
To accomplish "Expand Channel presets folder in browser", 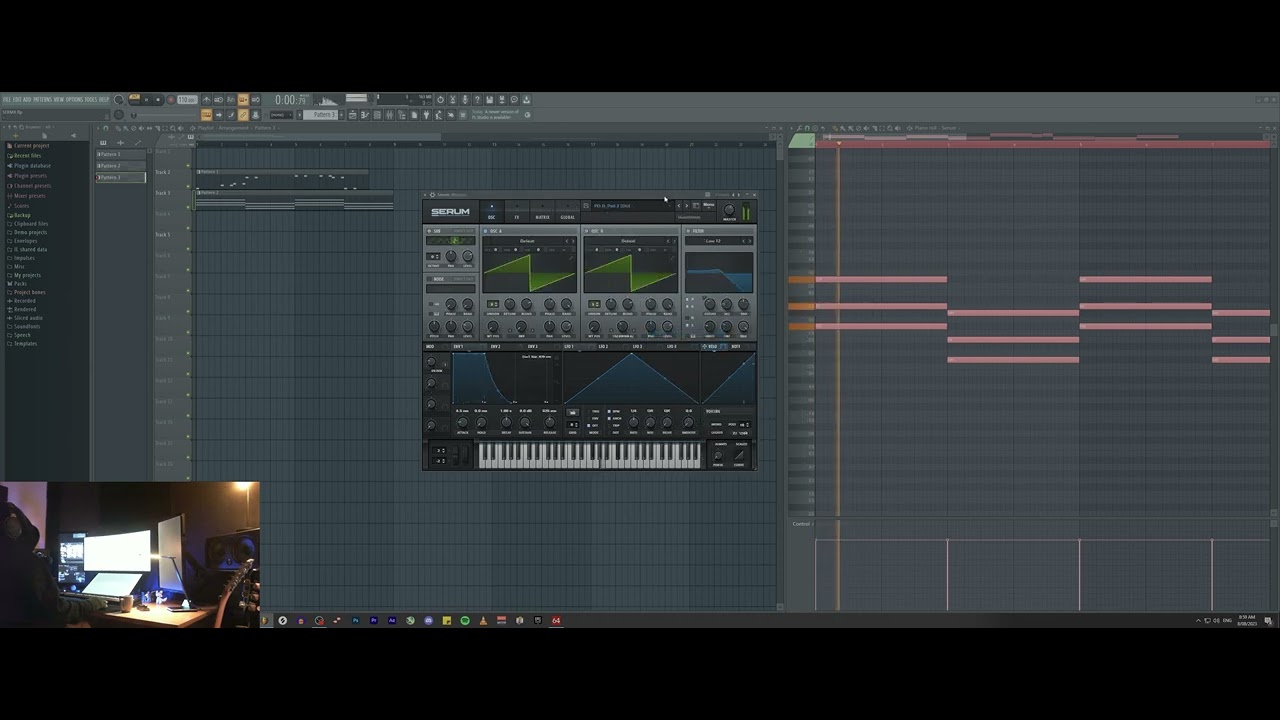I will pyautogui.click(x=32, y=186).
